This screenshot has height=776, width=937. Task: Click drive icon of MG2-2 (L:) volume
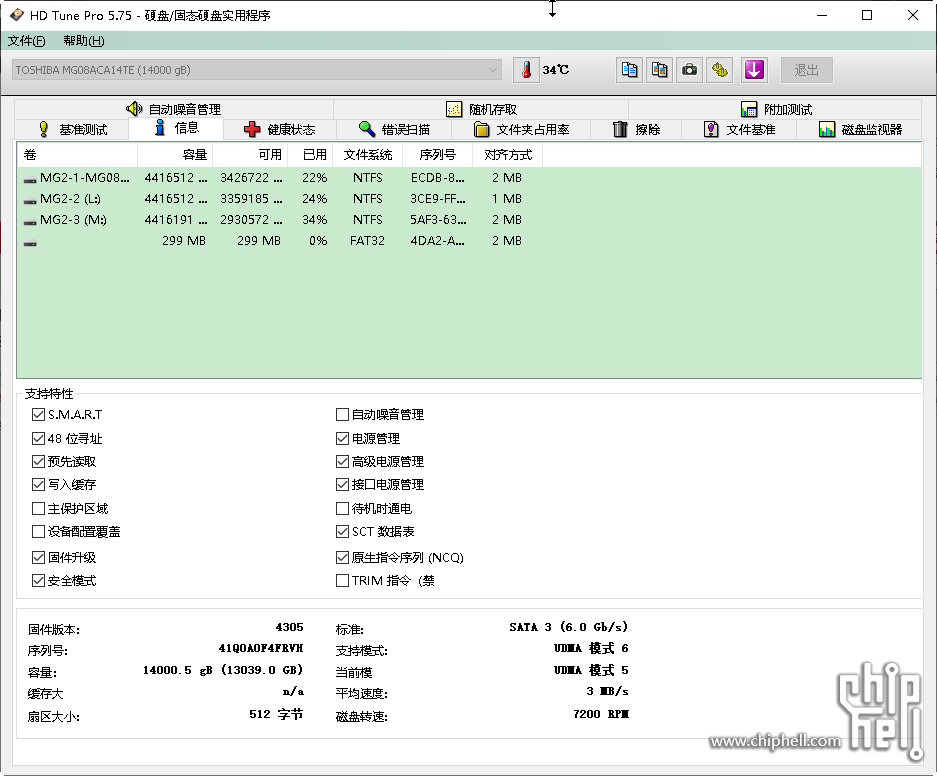coord(30,200)
